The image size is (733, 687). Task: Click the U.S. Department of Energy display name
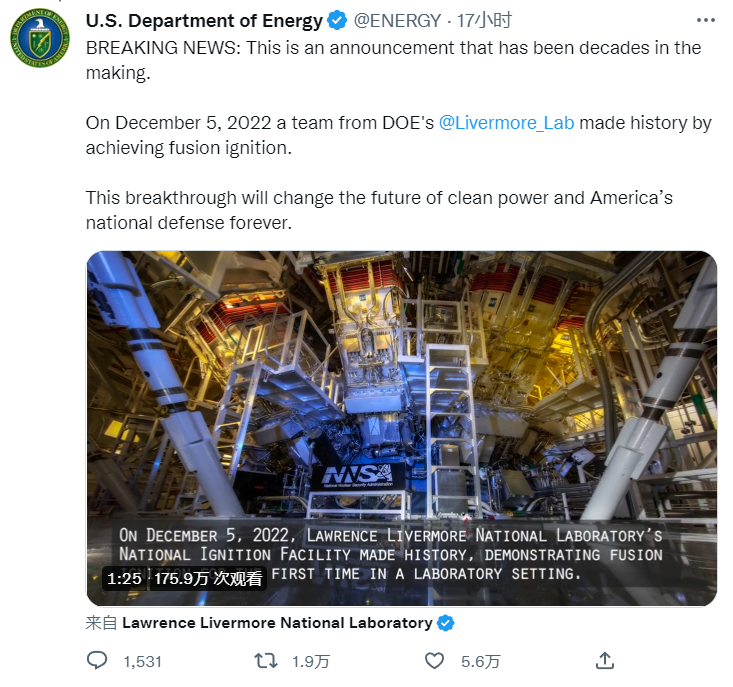click(x=204, y=20)
